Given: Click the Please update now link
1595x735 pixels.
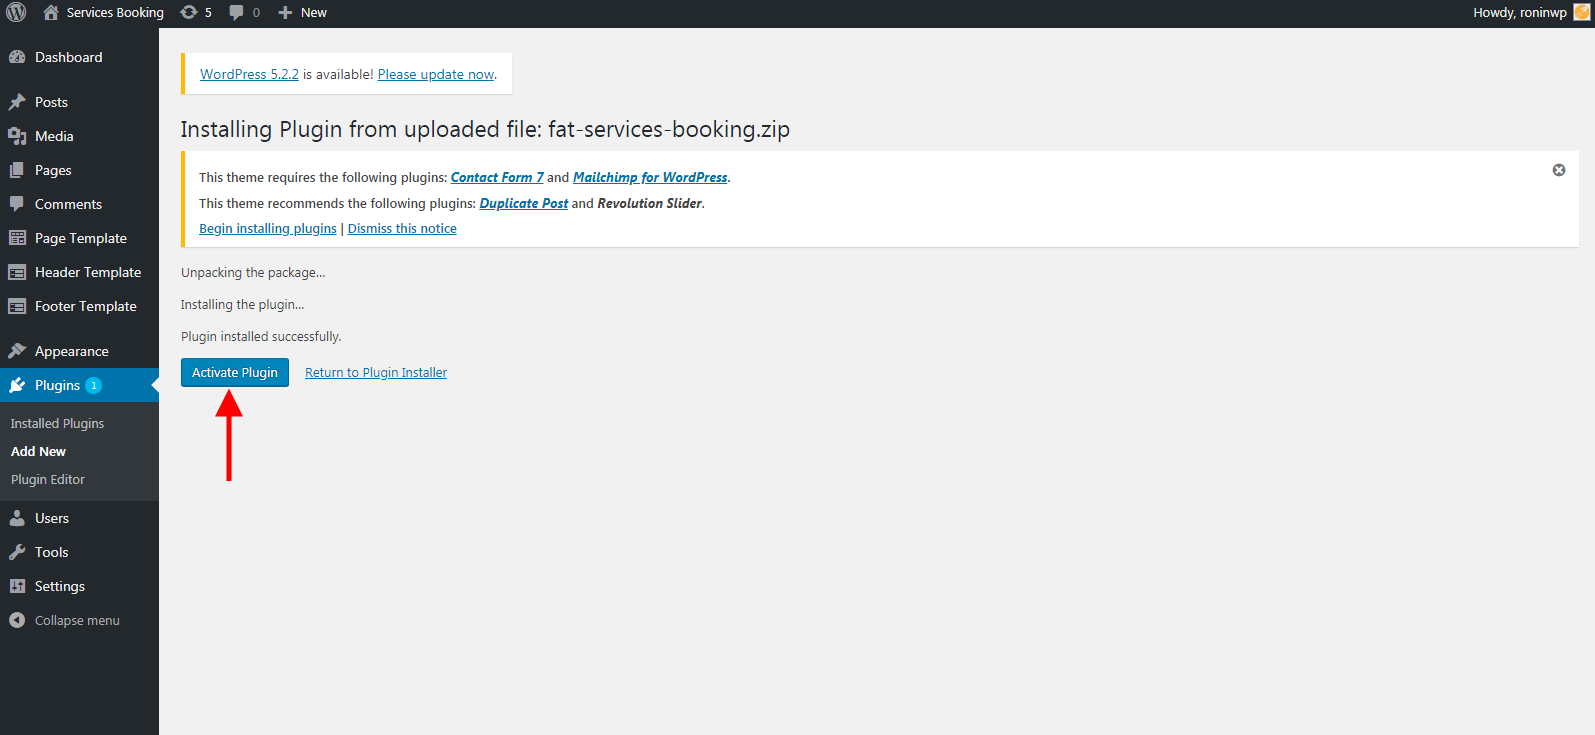Looking at the screenshot, I should 436,74.
